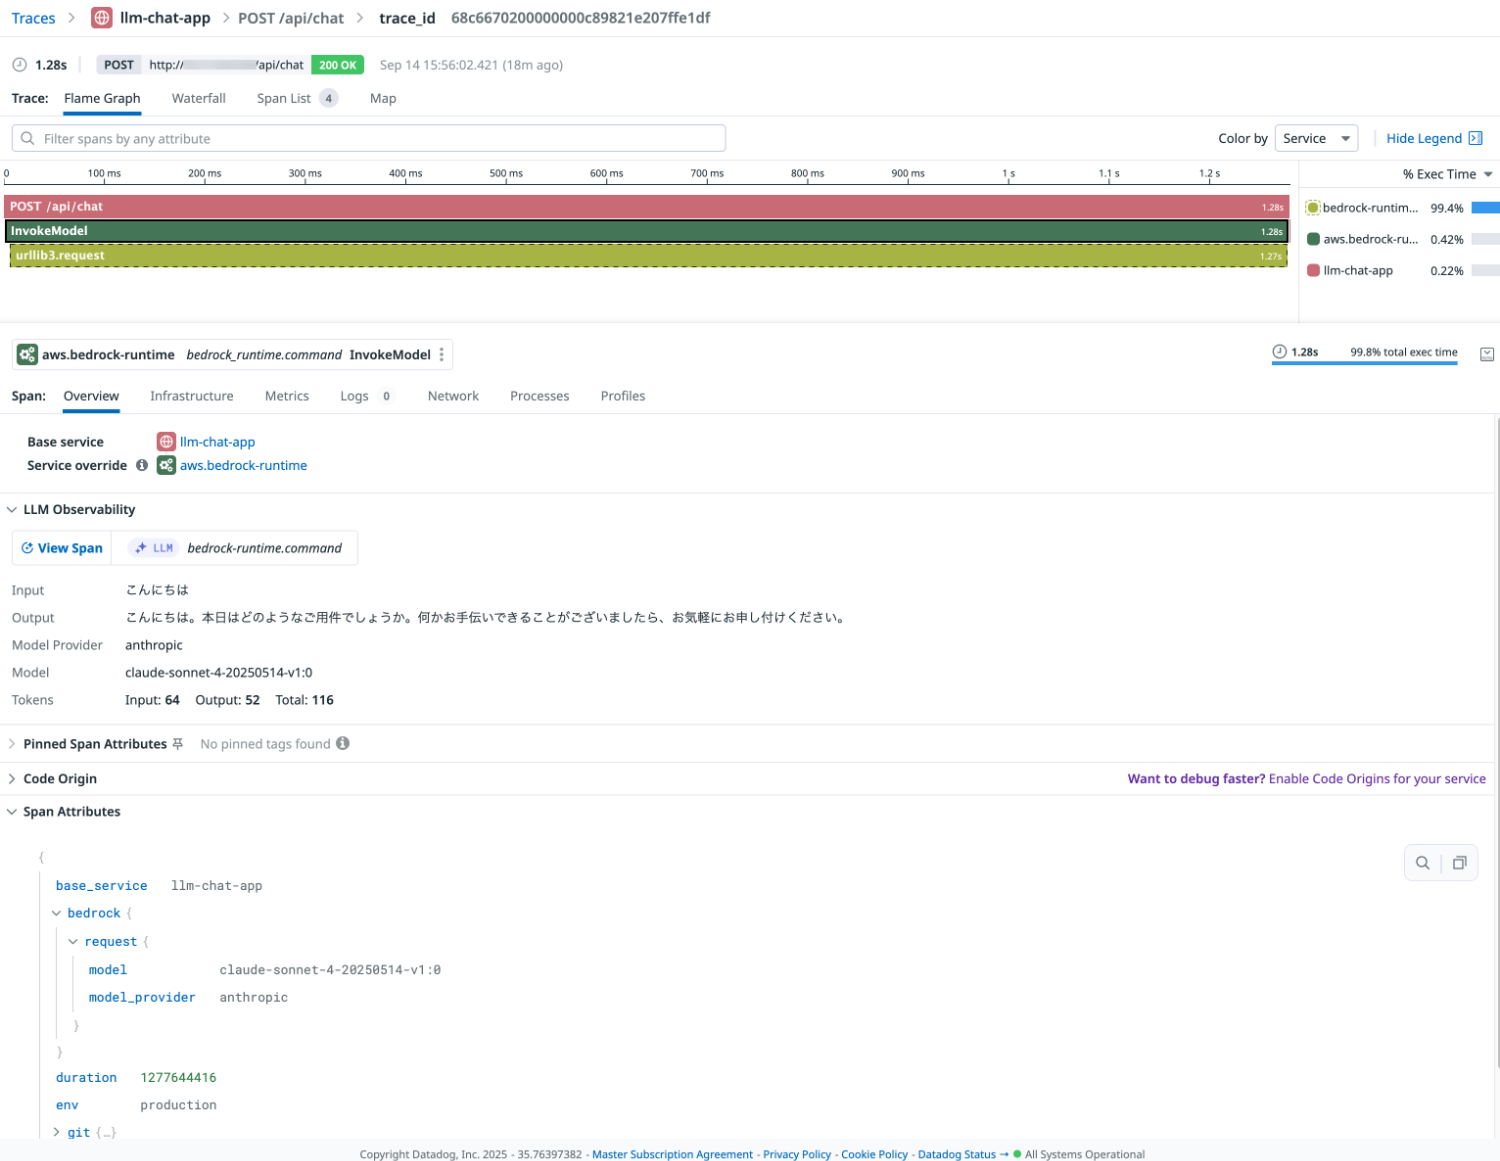Toggle Hide Legend
1500x1161 pixels.
tap(1434, 139)
